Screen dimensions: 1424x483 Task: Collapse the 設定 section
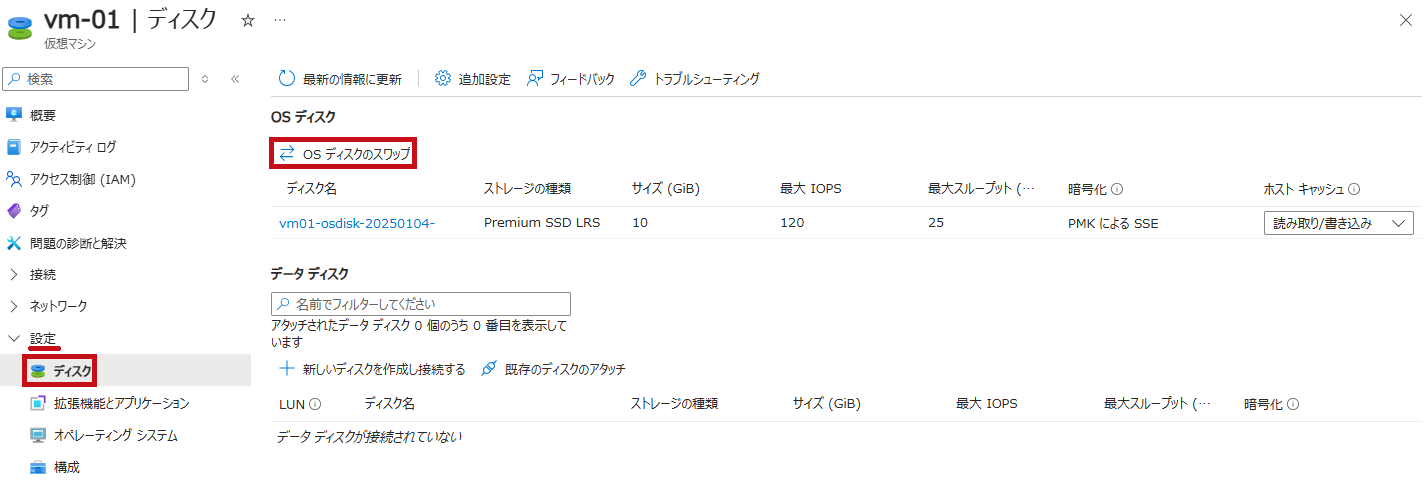14,338
